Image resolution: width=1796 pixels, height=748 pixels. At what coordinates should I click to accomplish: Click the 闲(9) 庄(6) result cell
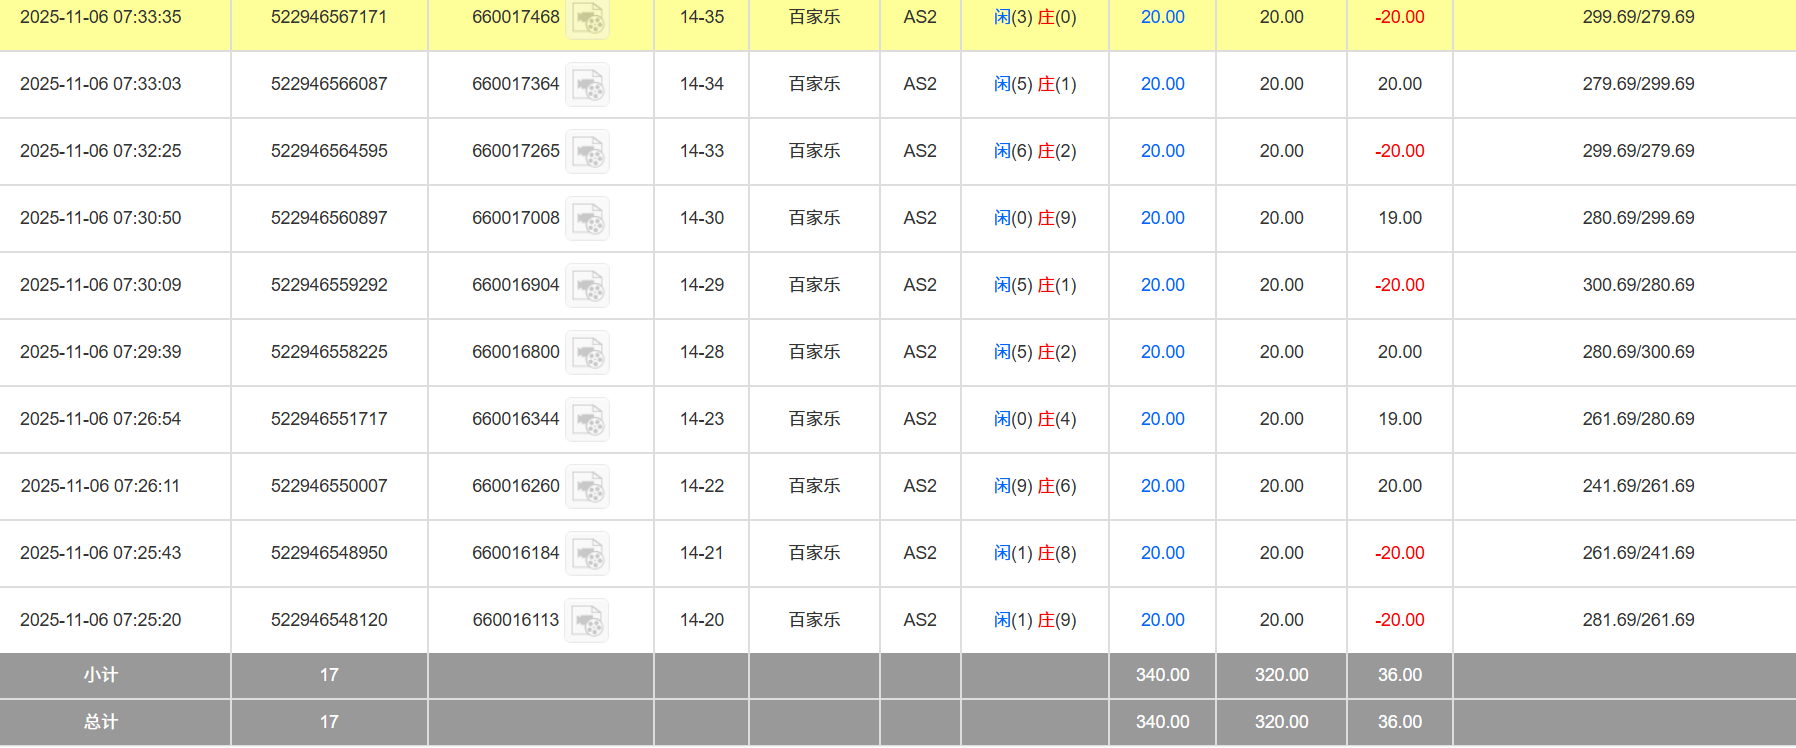pyautogui.click(x=1034, y=486)
